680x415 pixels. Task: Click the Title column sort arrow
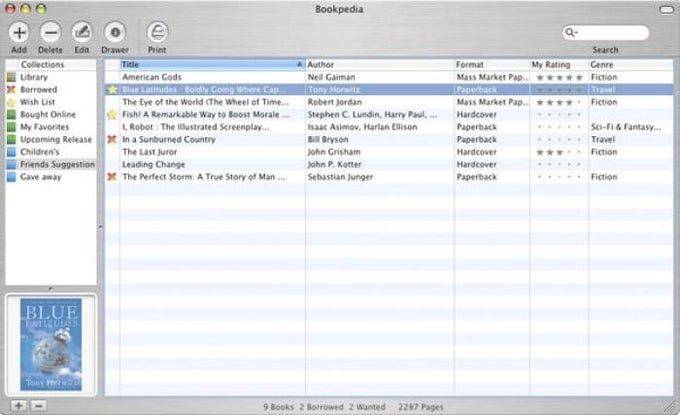click(299, 65)
